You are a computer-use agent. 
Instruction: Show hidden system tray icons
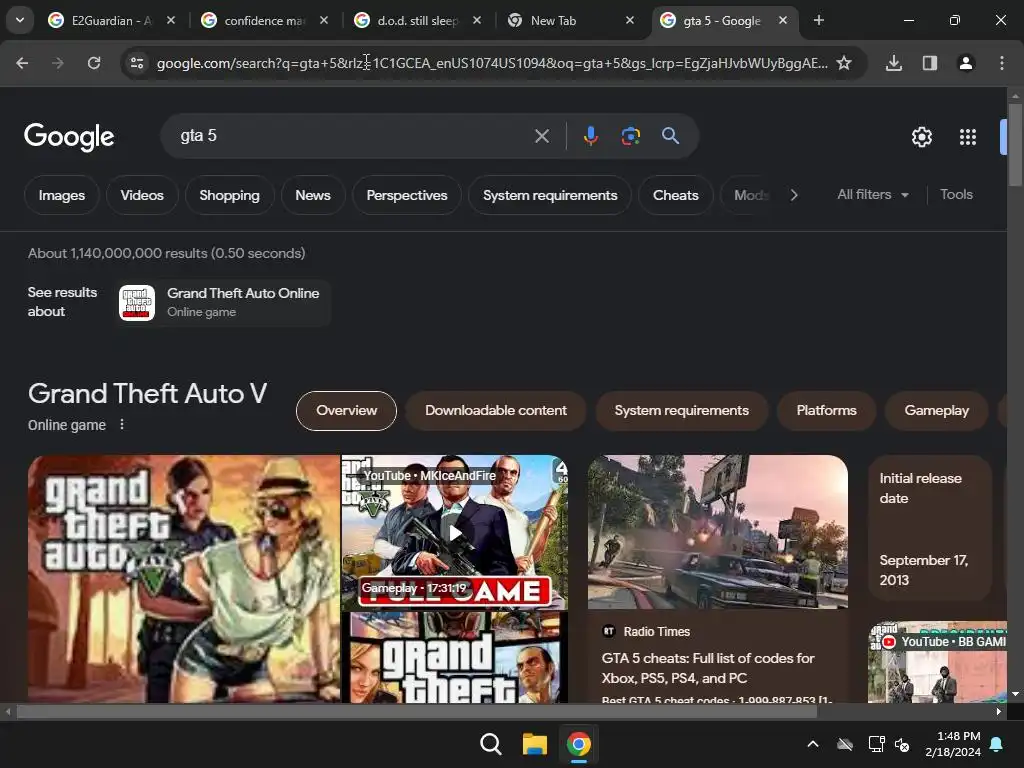[x=813, y=744]
